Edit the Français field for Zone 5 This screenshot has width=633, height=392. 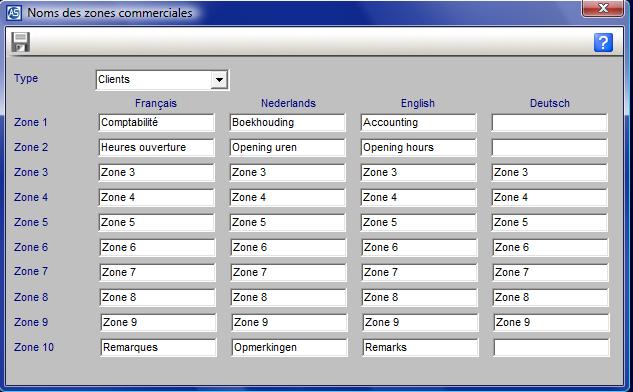click(156, 222)
